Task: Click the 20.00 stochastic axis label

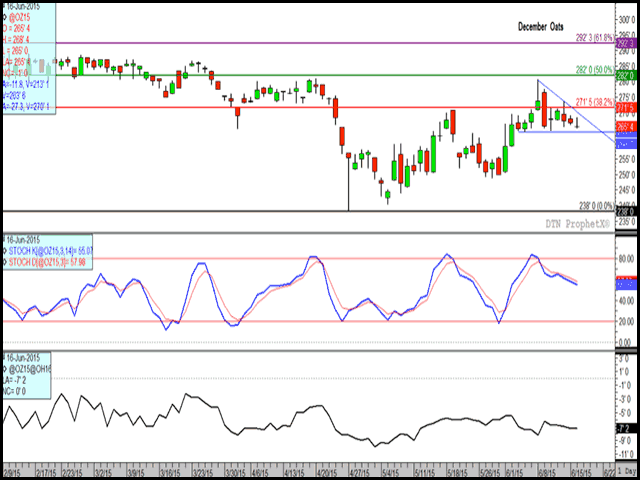Action: tap(628, 322)
